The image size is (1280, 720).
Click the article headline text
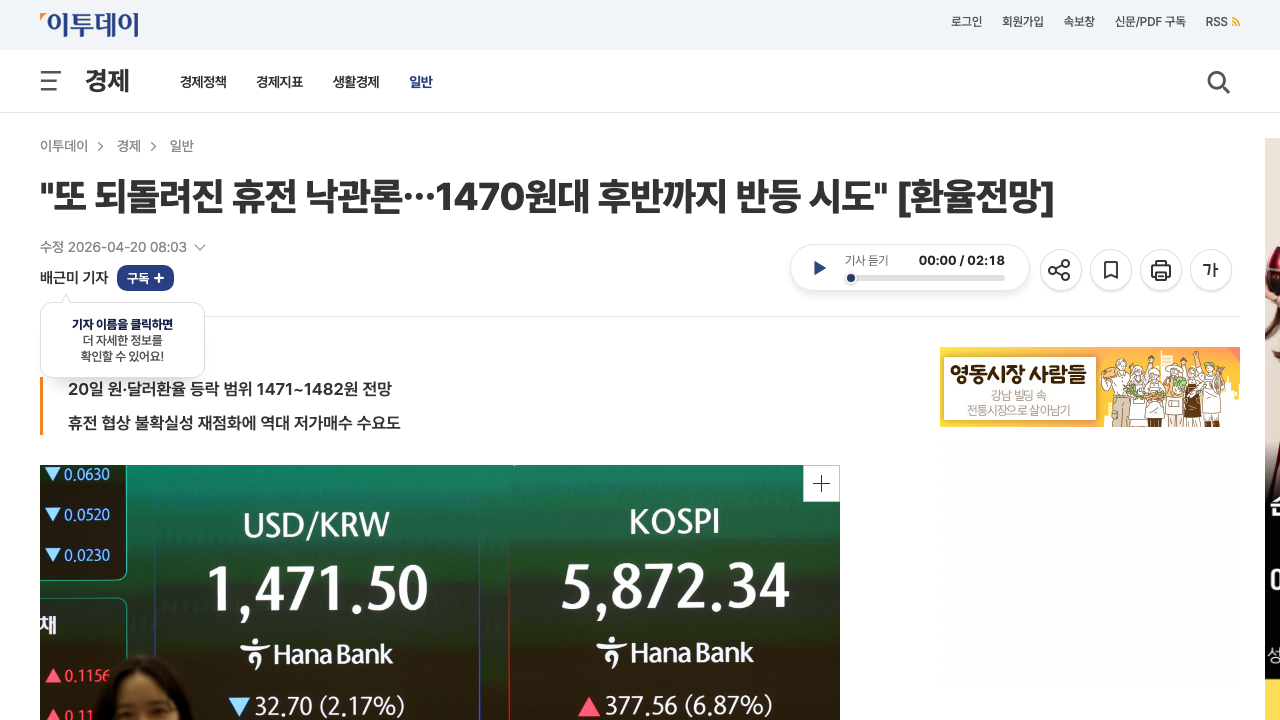(x=547, y=197)
